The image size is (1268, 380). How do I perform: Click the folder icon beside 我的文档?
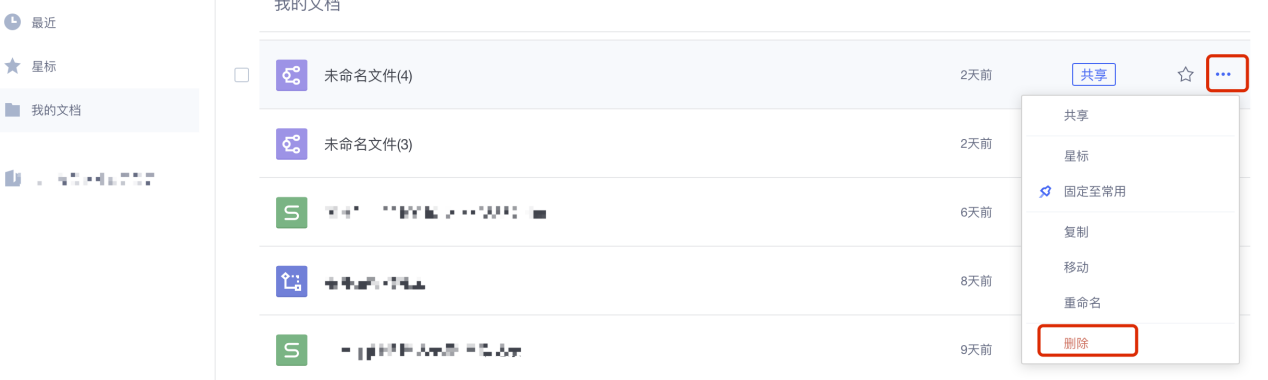[x=13, y=110]
